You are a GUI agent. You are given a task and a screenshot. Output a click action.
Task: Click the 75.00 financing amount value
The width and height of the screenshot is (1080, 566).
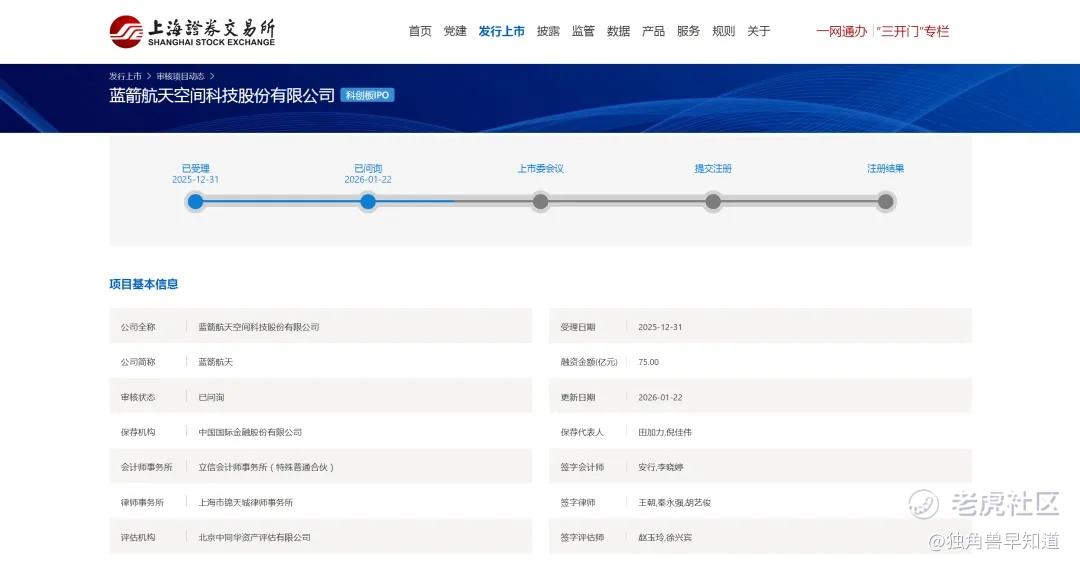[x=648, y=362]
